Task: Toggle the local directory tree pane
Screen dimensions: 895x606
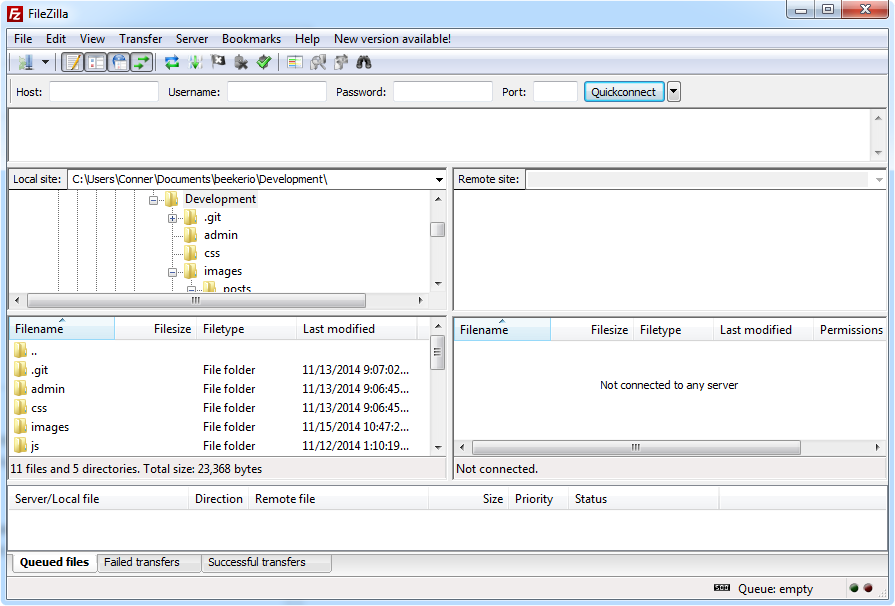Action: click(95, 61)
